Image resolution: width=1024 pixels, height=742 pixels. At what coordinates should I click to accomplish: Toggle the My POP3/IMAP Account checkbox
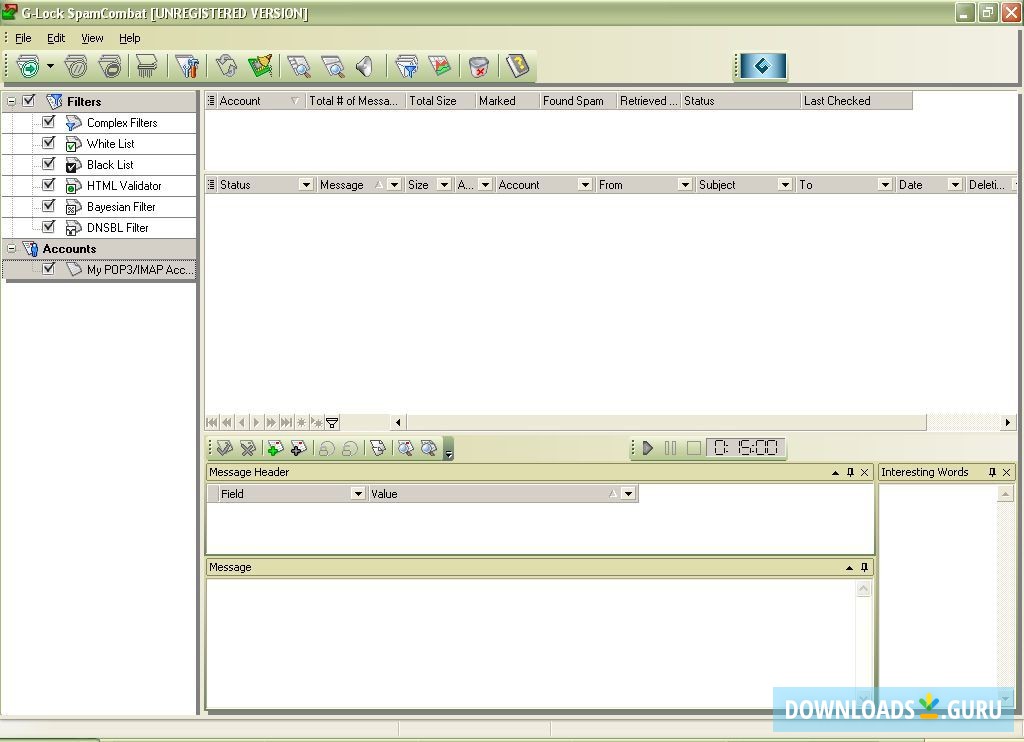pos(48,268)
